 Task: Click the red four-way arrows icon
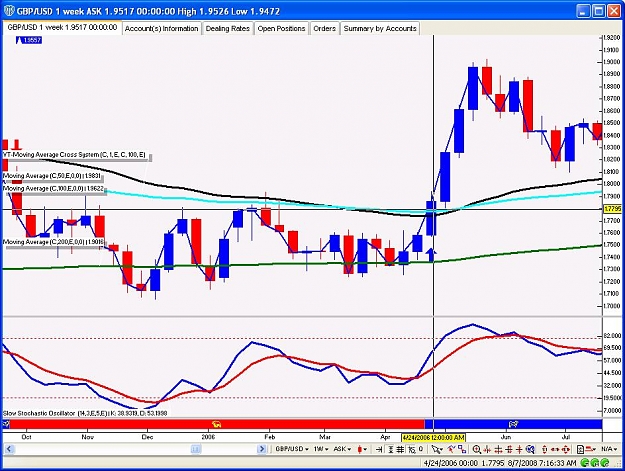pos(566,449)
